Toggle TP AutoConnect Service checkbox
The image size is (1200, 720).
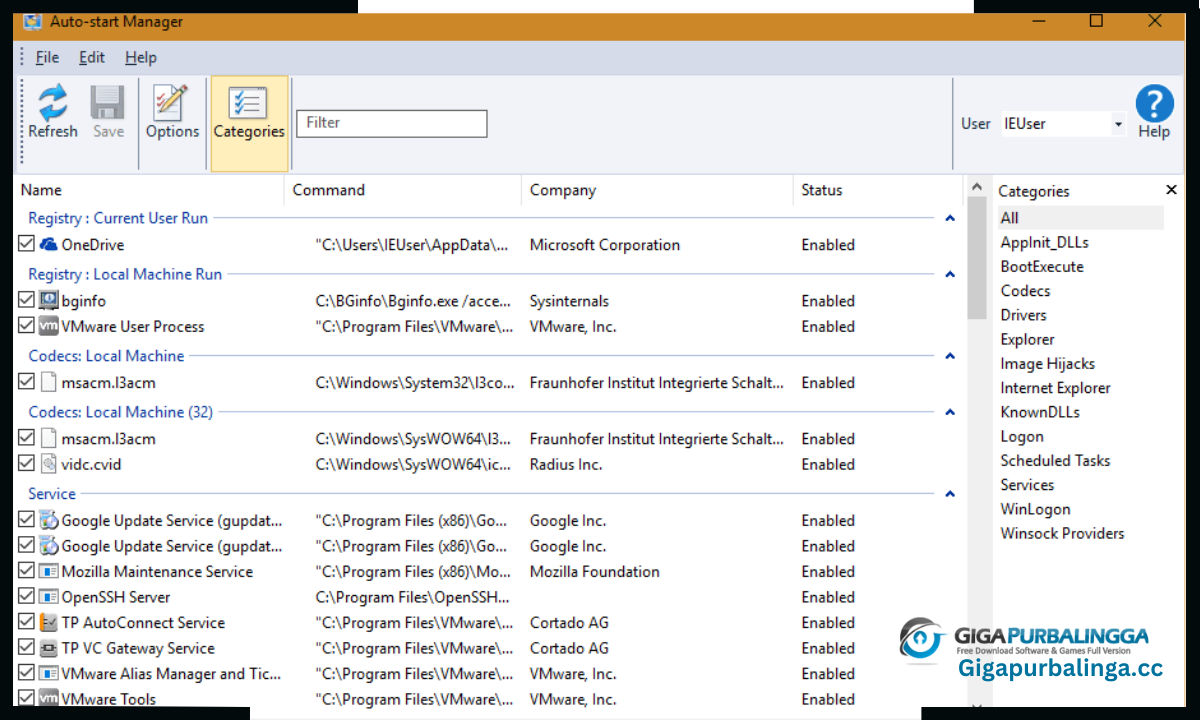[27, 622]
